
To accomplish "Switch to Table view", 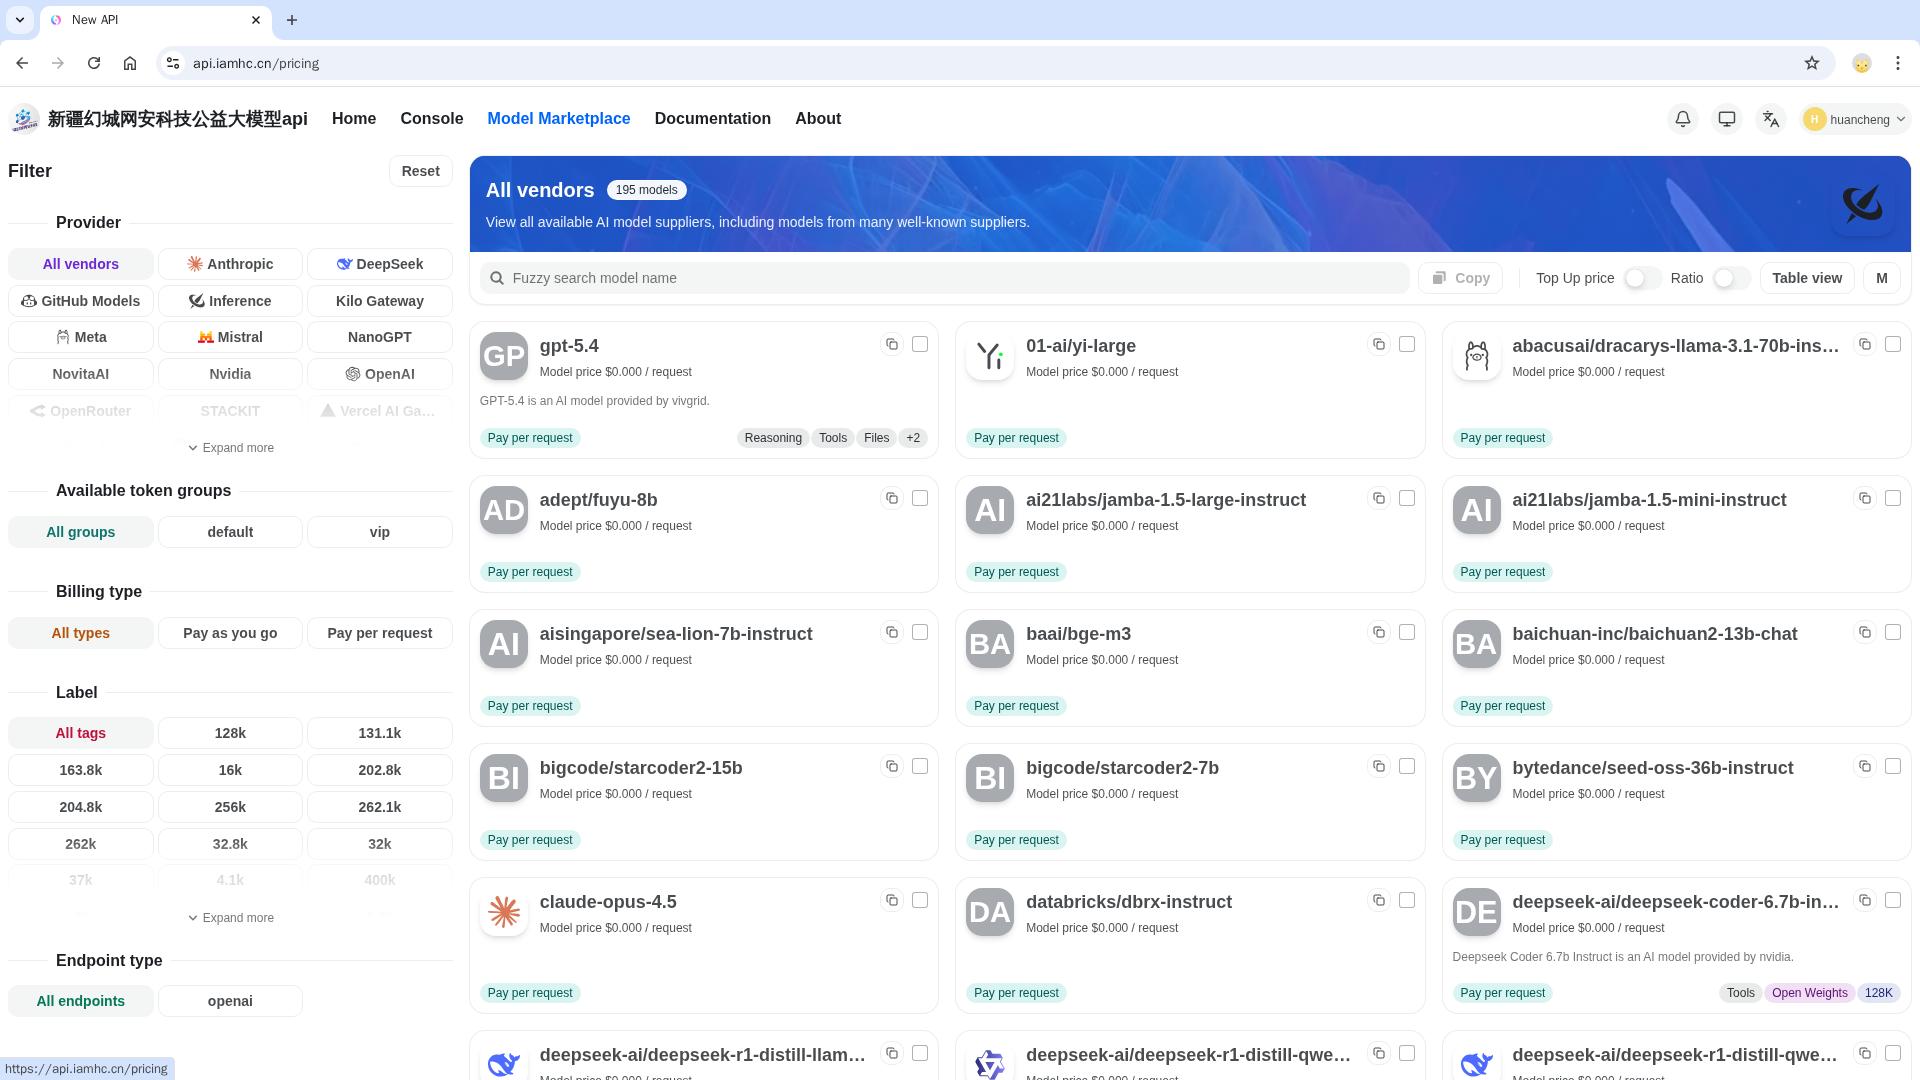I will click(x=1807, y=278).
